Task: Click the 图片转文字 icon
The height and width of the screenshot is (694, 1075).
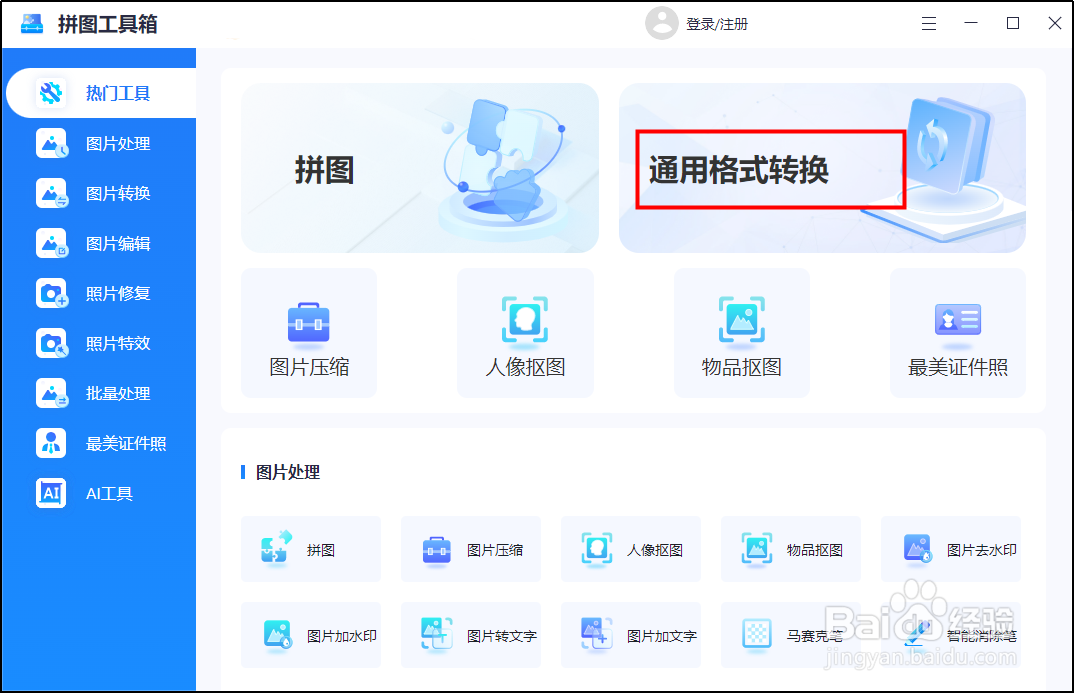Action: (437, 634)
